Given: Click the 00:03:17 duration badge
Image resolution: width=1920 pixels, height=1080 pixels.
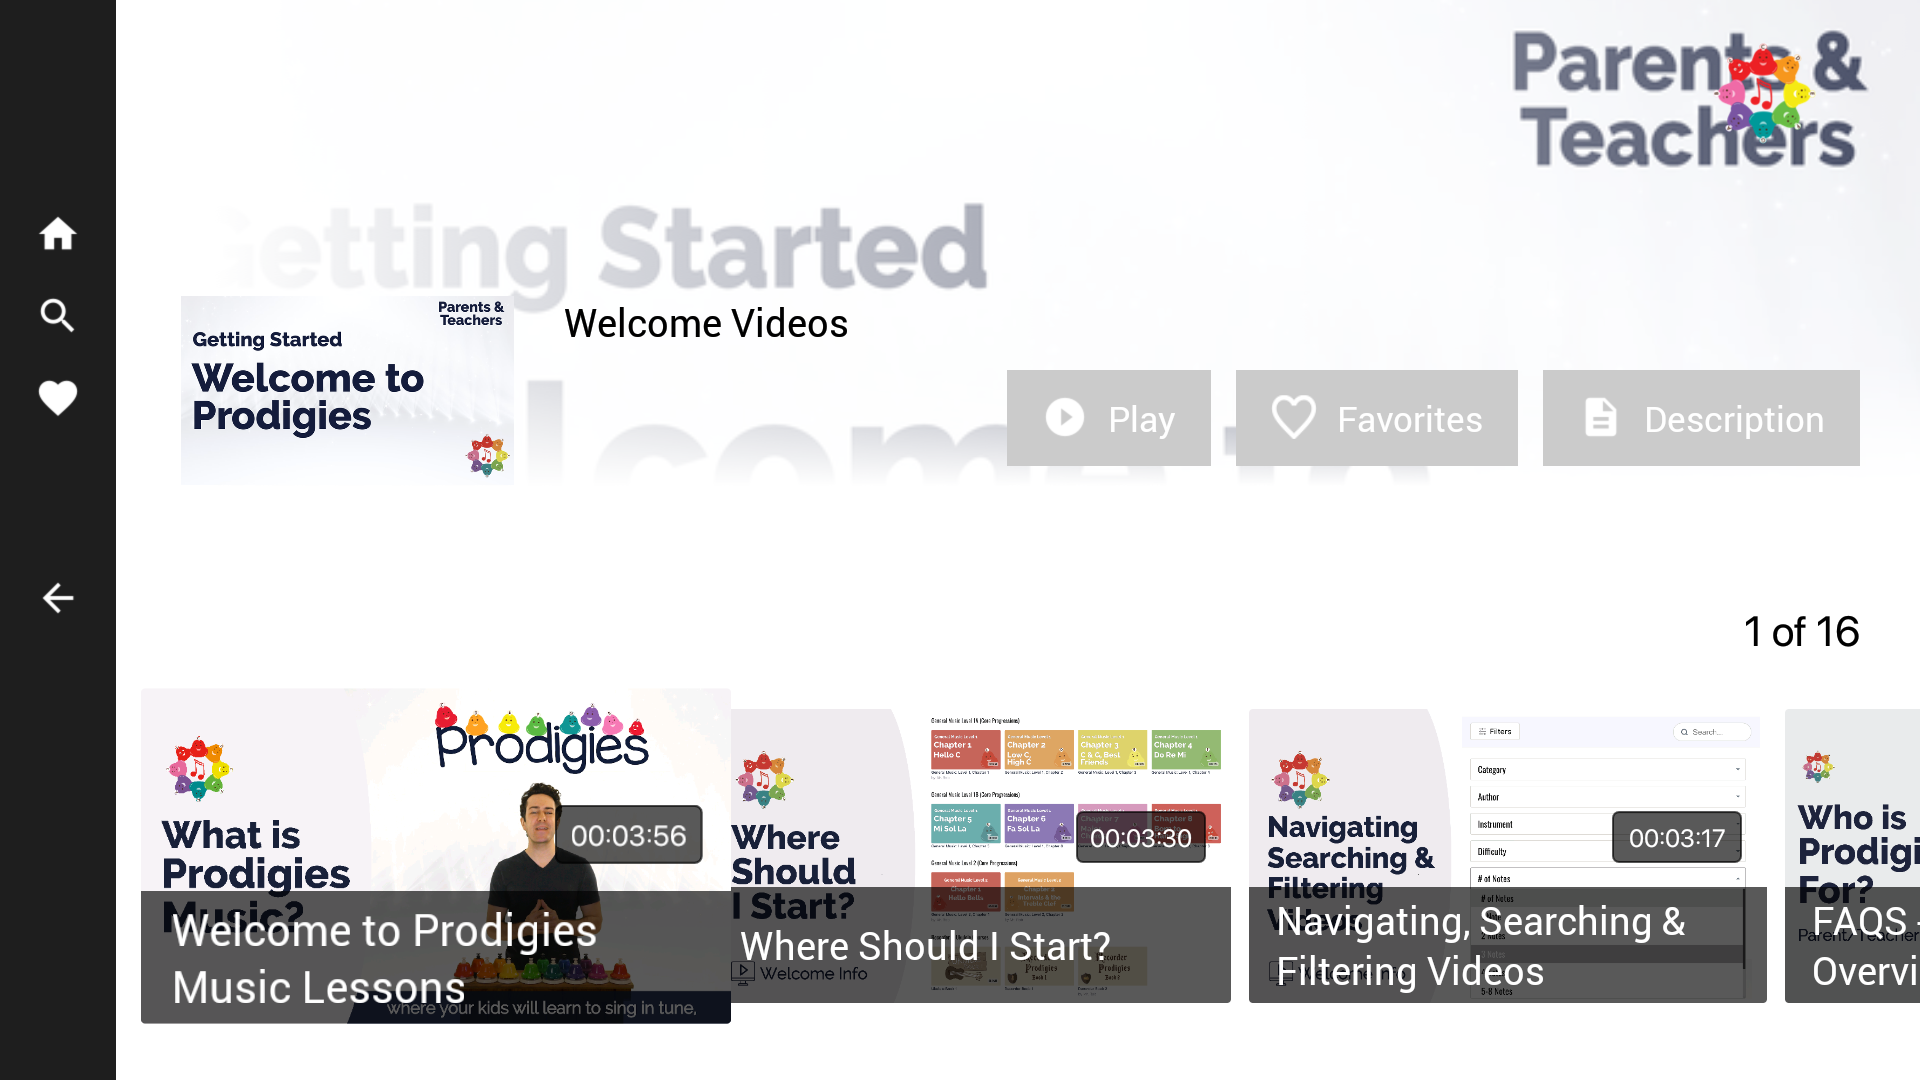Looking at the screenshot, I should pos(1677,838).
